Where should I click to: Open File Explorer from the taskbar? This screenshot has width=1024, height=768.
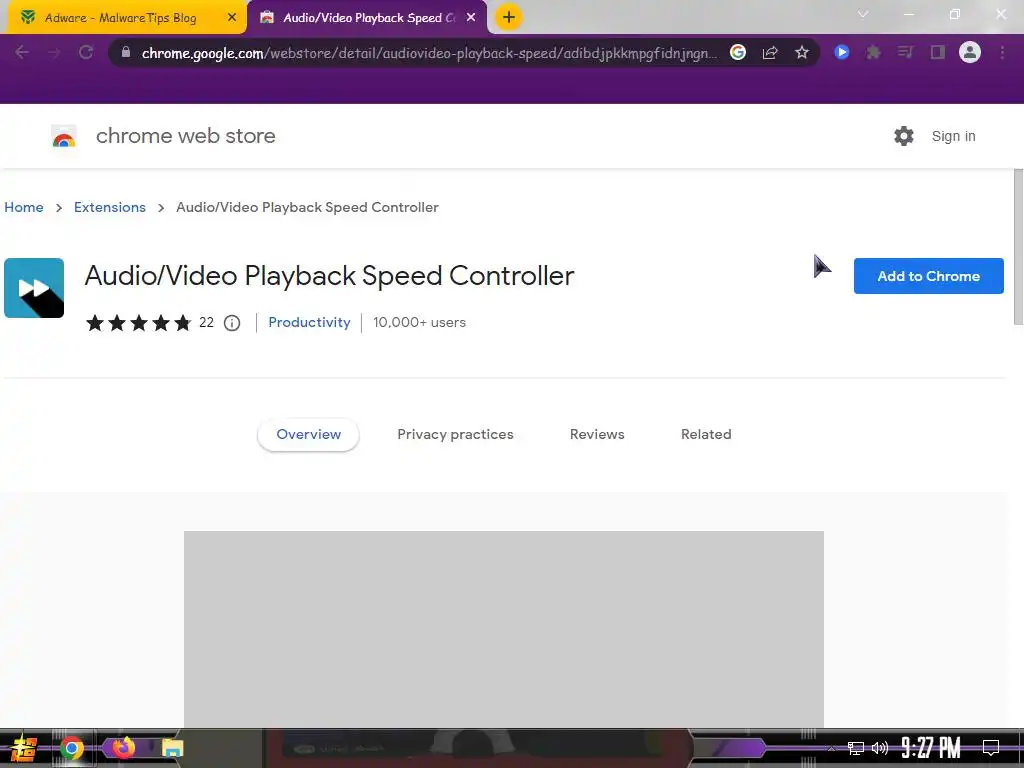pyautogui.click(x=173, y=748)
